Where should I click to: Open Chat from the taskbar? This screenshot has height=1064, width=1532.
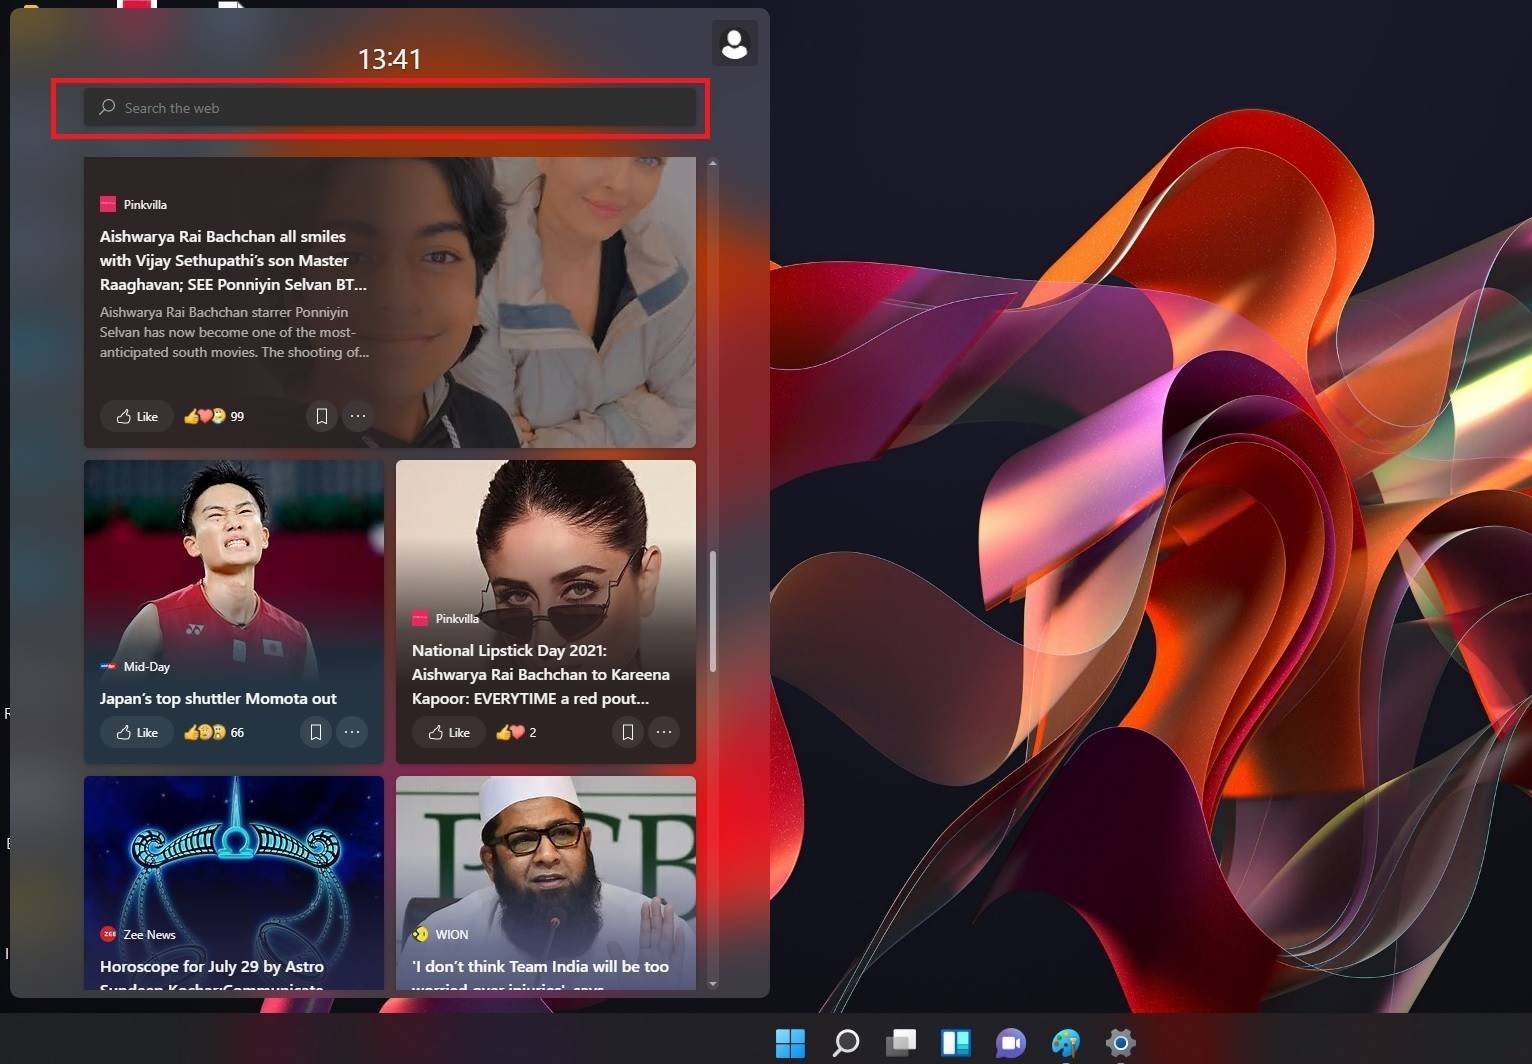[x=1010, y=1043]
